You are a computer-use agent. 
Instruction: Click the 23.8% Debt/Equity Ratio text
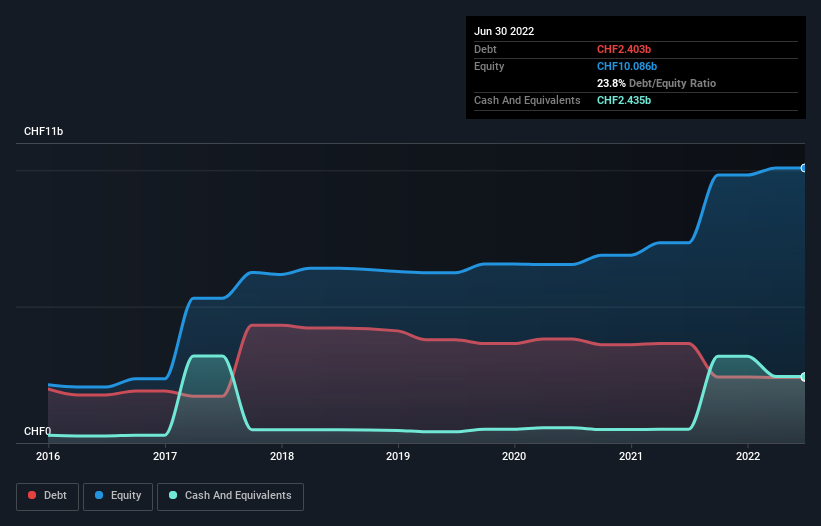point(657,83)
